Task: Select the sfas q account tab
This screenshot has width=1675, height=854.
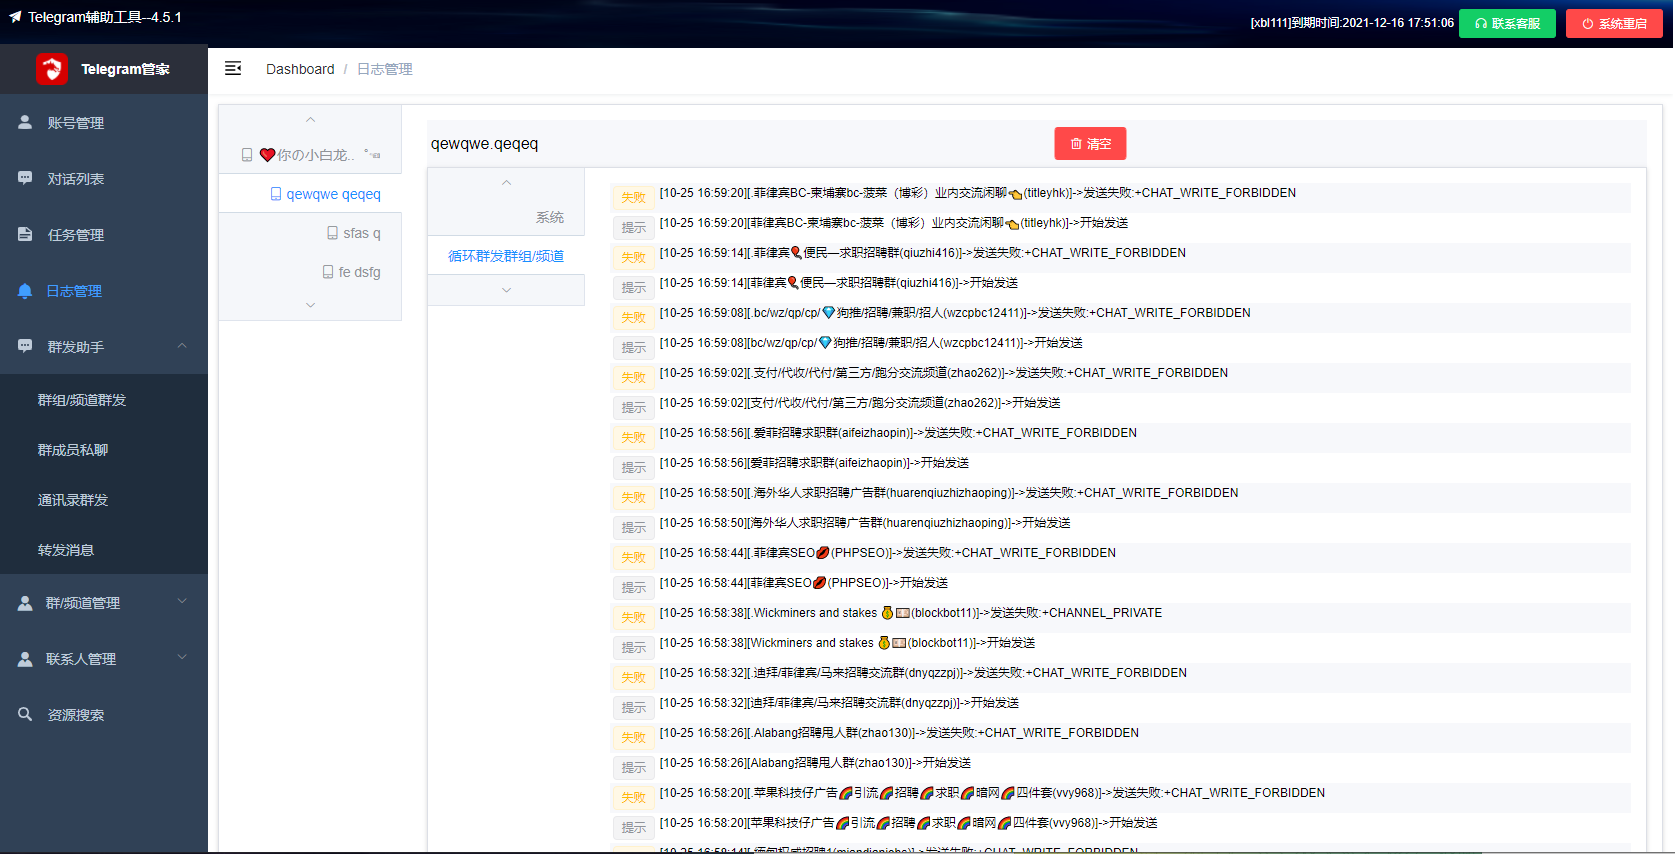Action: (353, 233)
